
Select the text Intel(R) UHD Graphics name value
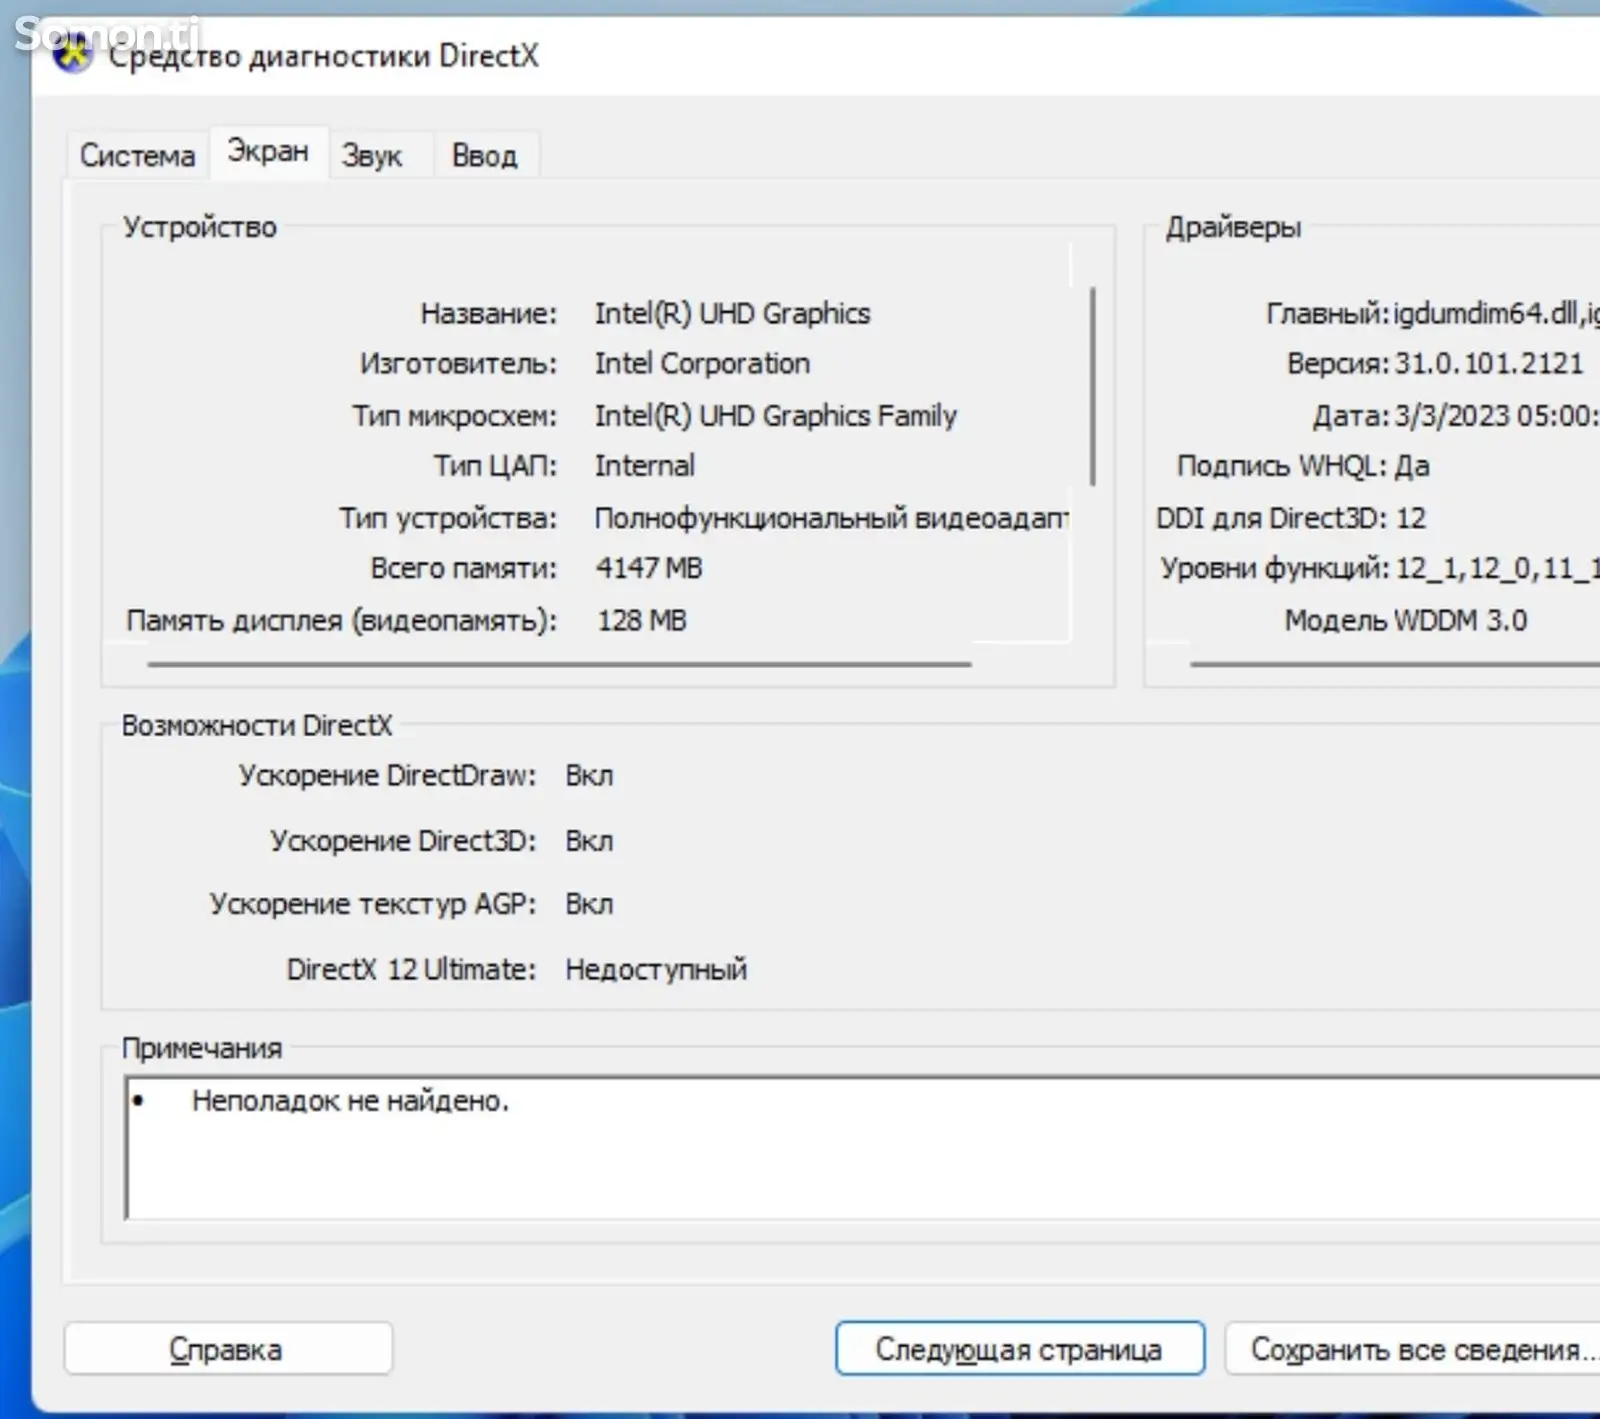[x=732, y=314]
